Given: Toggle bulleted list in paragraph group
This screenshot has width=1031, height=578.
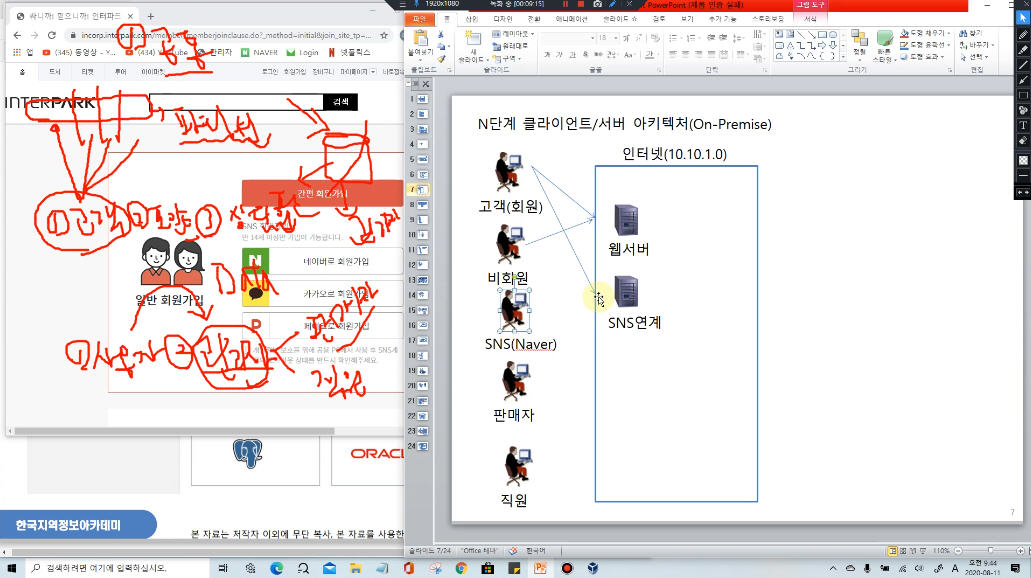Looking at the screenshot, I should pos(673,37).
